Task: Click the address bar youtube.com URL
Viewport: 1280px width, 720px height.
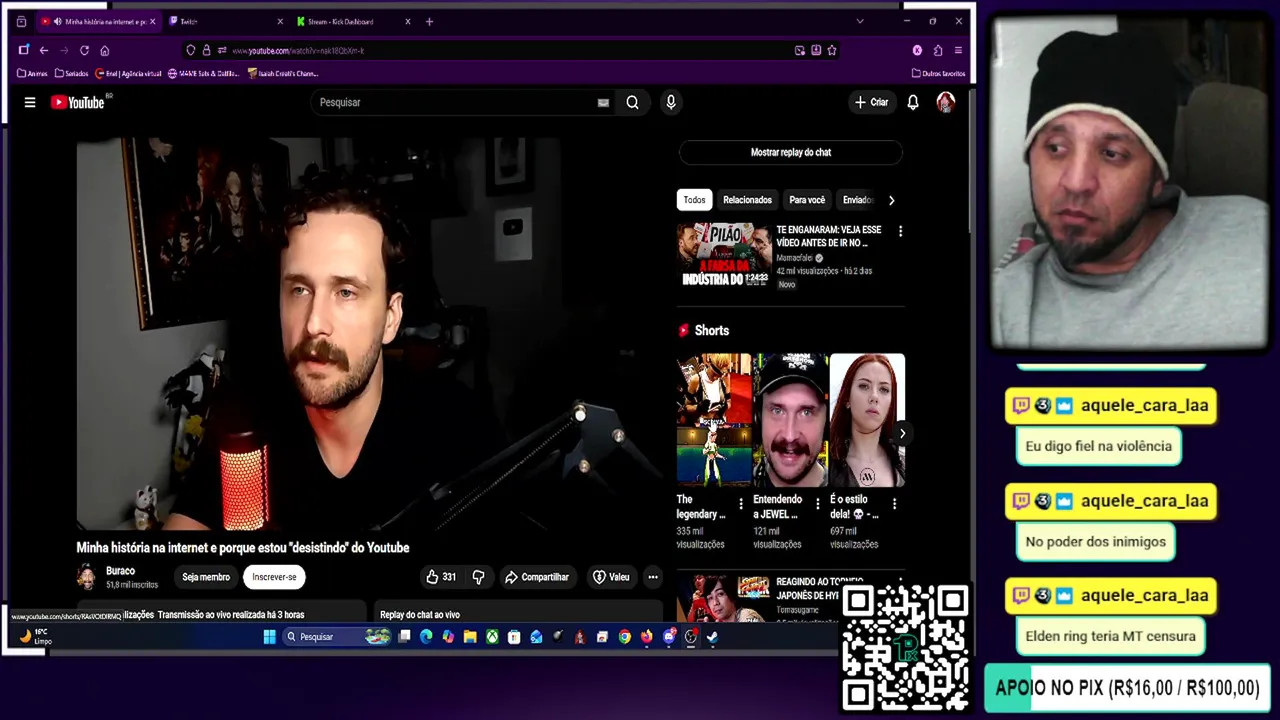Action: [298, 50]
